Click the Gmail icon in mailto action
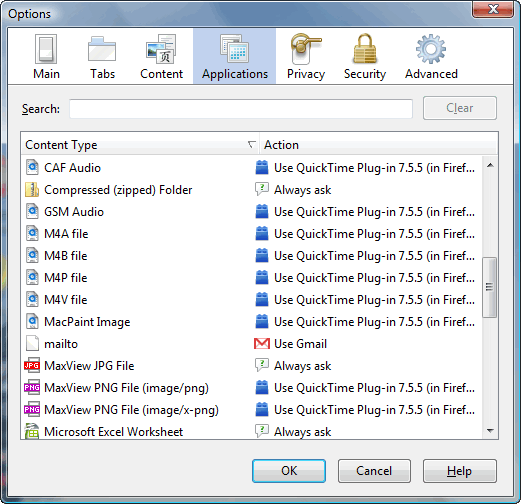This screenshot has width=521, height=504. pyautogui.click(x=262, y=344)
